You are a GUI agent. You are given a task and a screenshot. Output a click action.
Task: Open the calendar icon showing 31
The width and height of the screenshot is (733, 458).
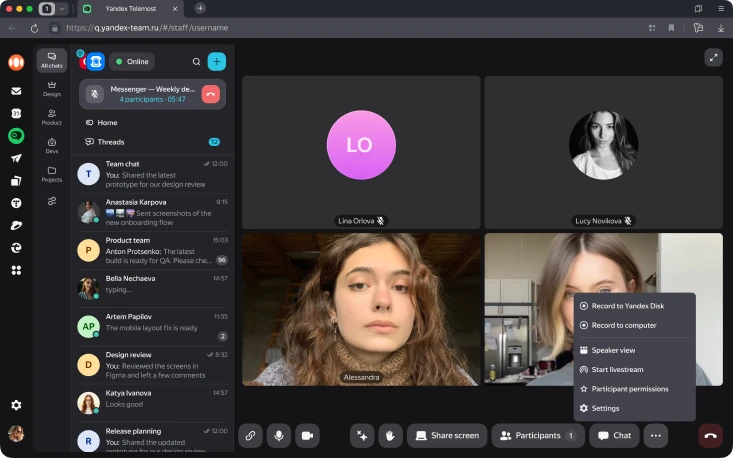[16, 114]
